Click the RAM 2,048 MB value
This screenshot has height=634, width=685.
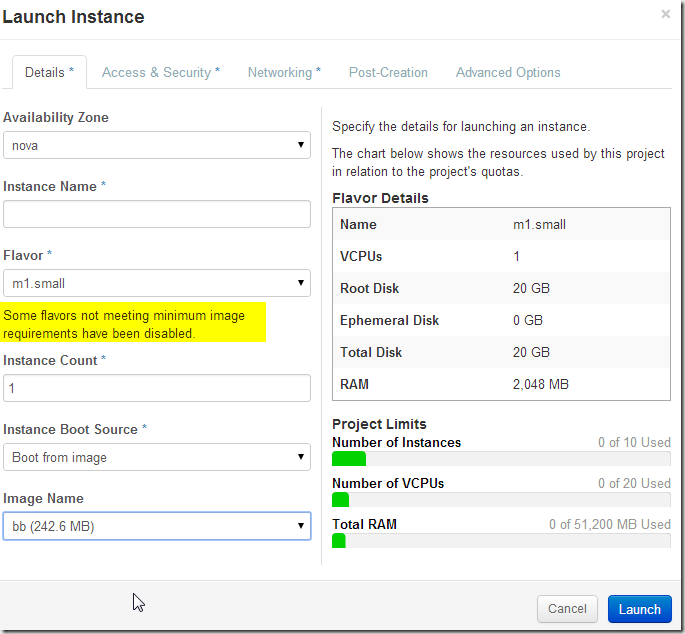pos(541,385)
